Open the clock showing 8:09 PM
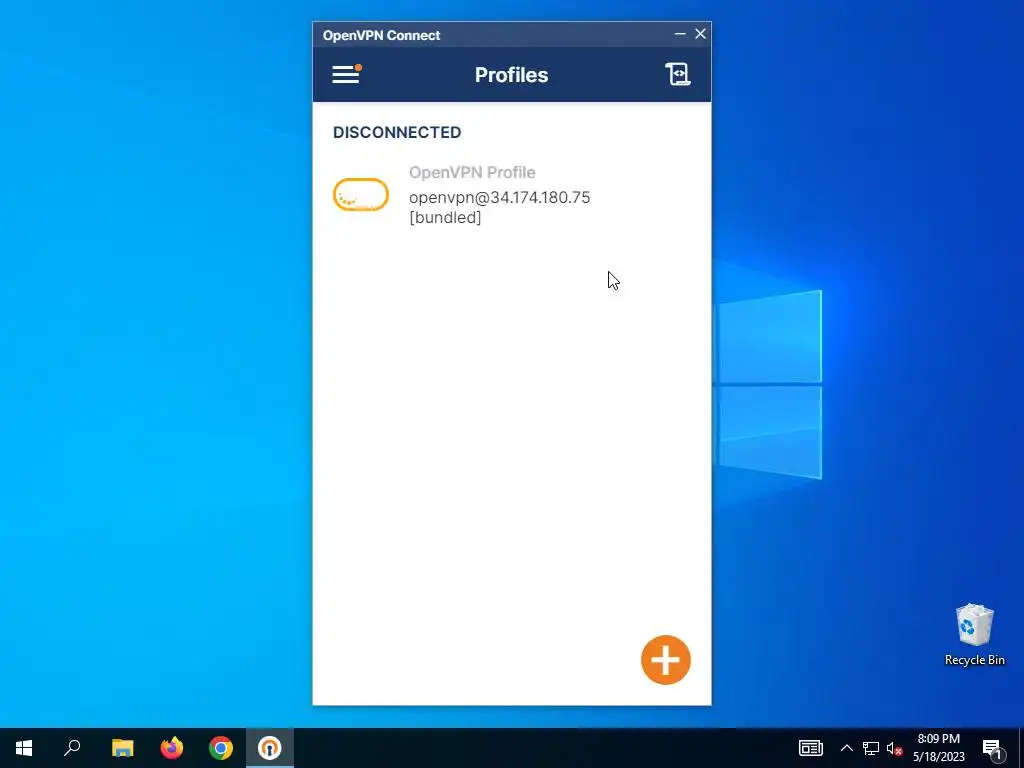Viewport: 1024px width, 768px height. (938, 748)
